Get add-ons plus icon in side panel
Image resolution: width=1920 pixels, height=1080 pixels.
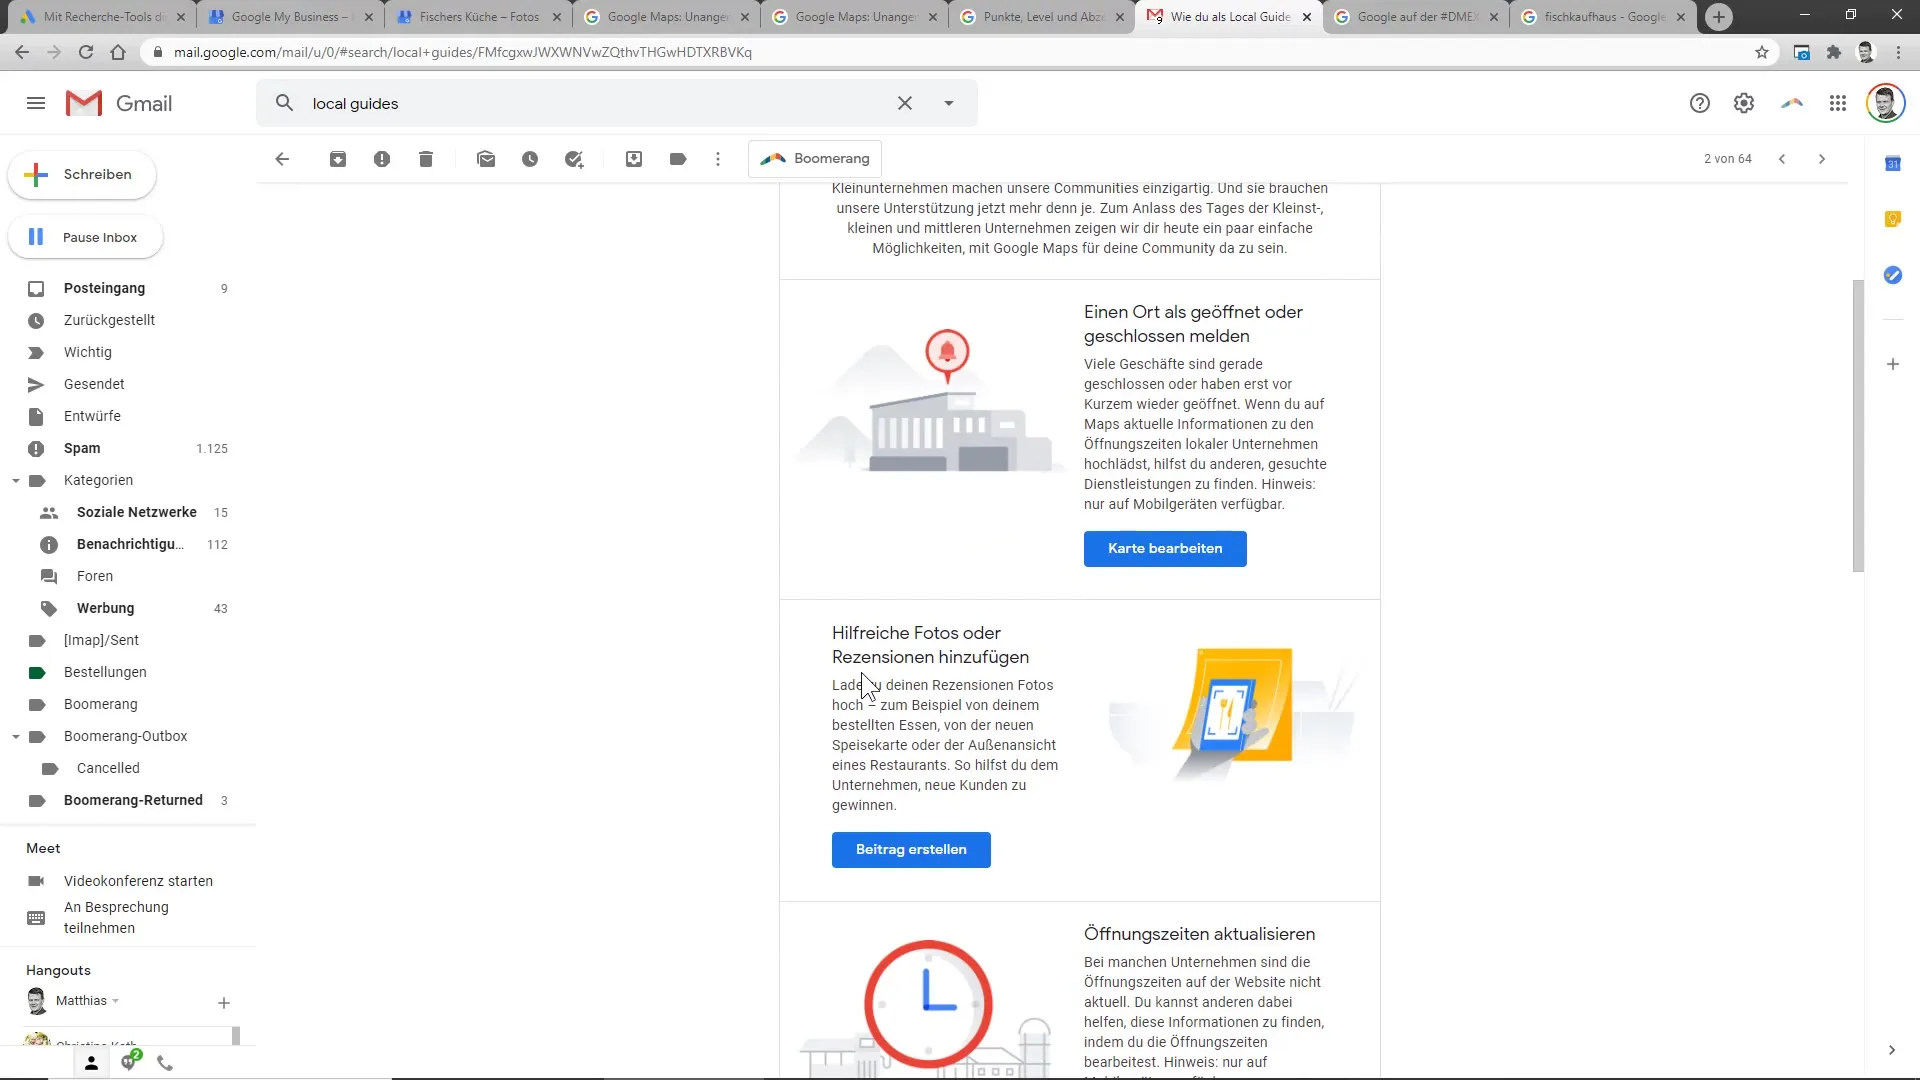click(x=1893, y=364)
